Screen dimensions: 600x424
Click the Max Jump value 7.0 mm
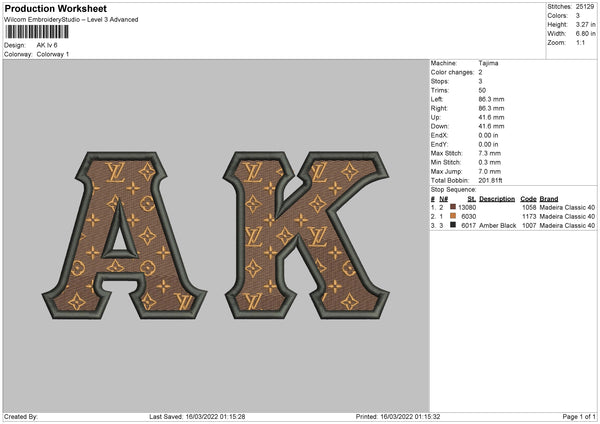[489, 171]
